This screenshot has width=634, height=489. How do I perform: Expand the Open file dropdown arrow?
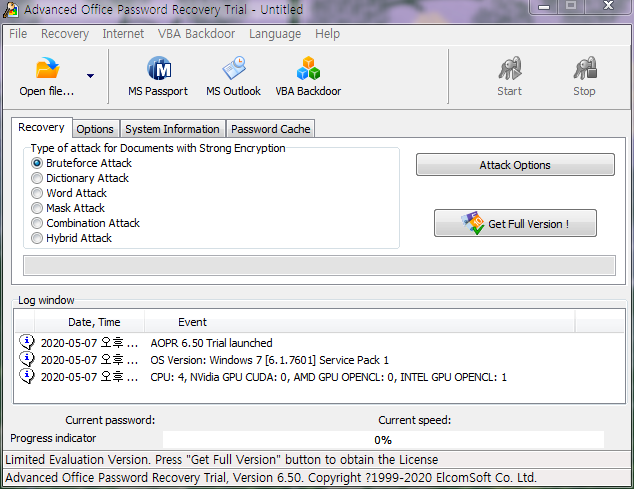point(90,76)
